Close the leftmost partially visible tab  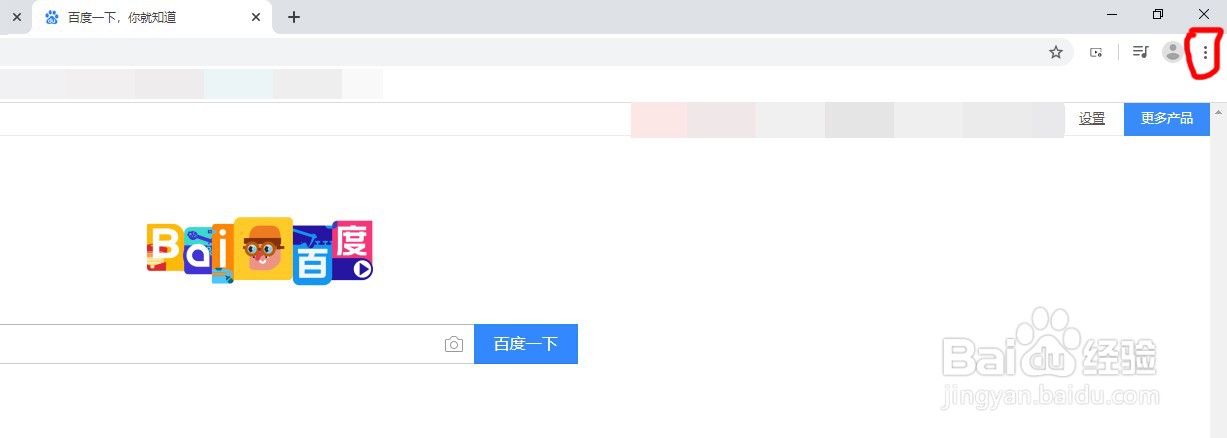click(16, 17)
